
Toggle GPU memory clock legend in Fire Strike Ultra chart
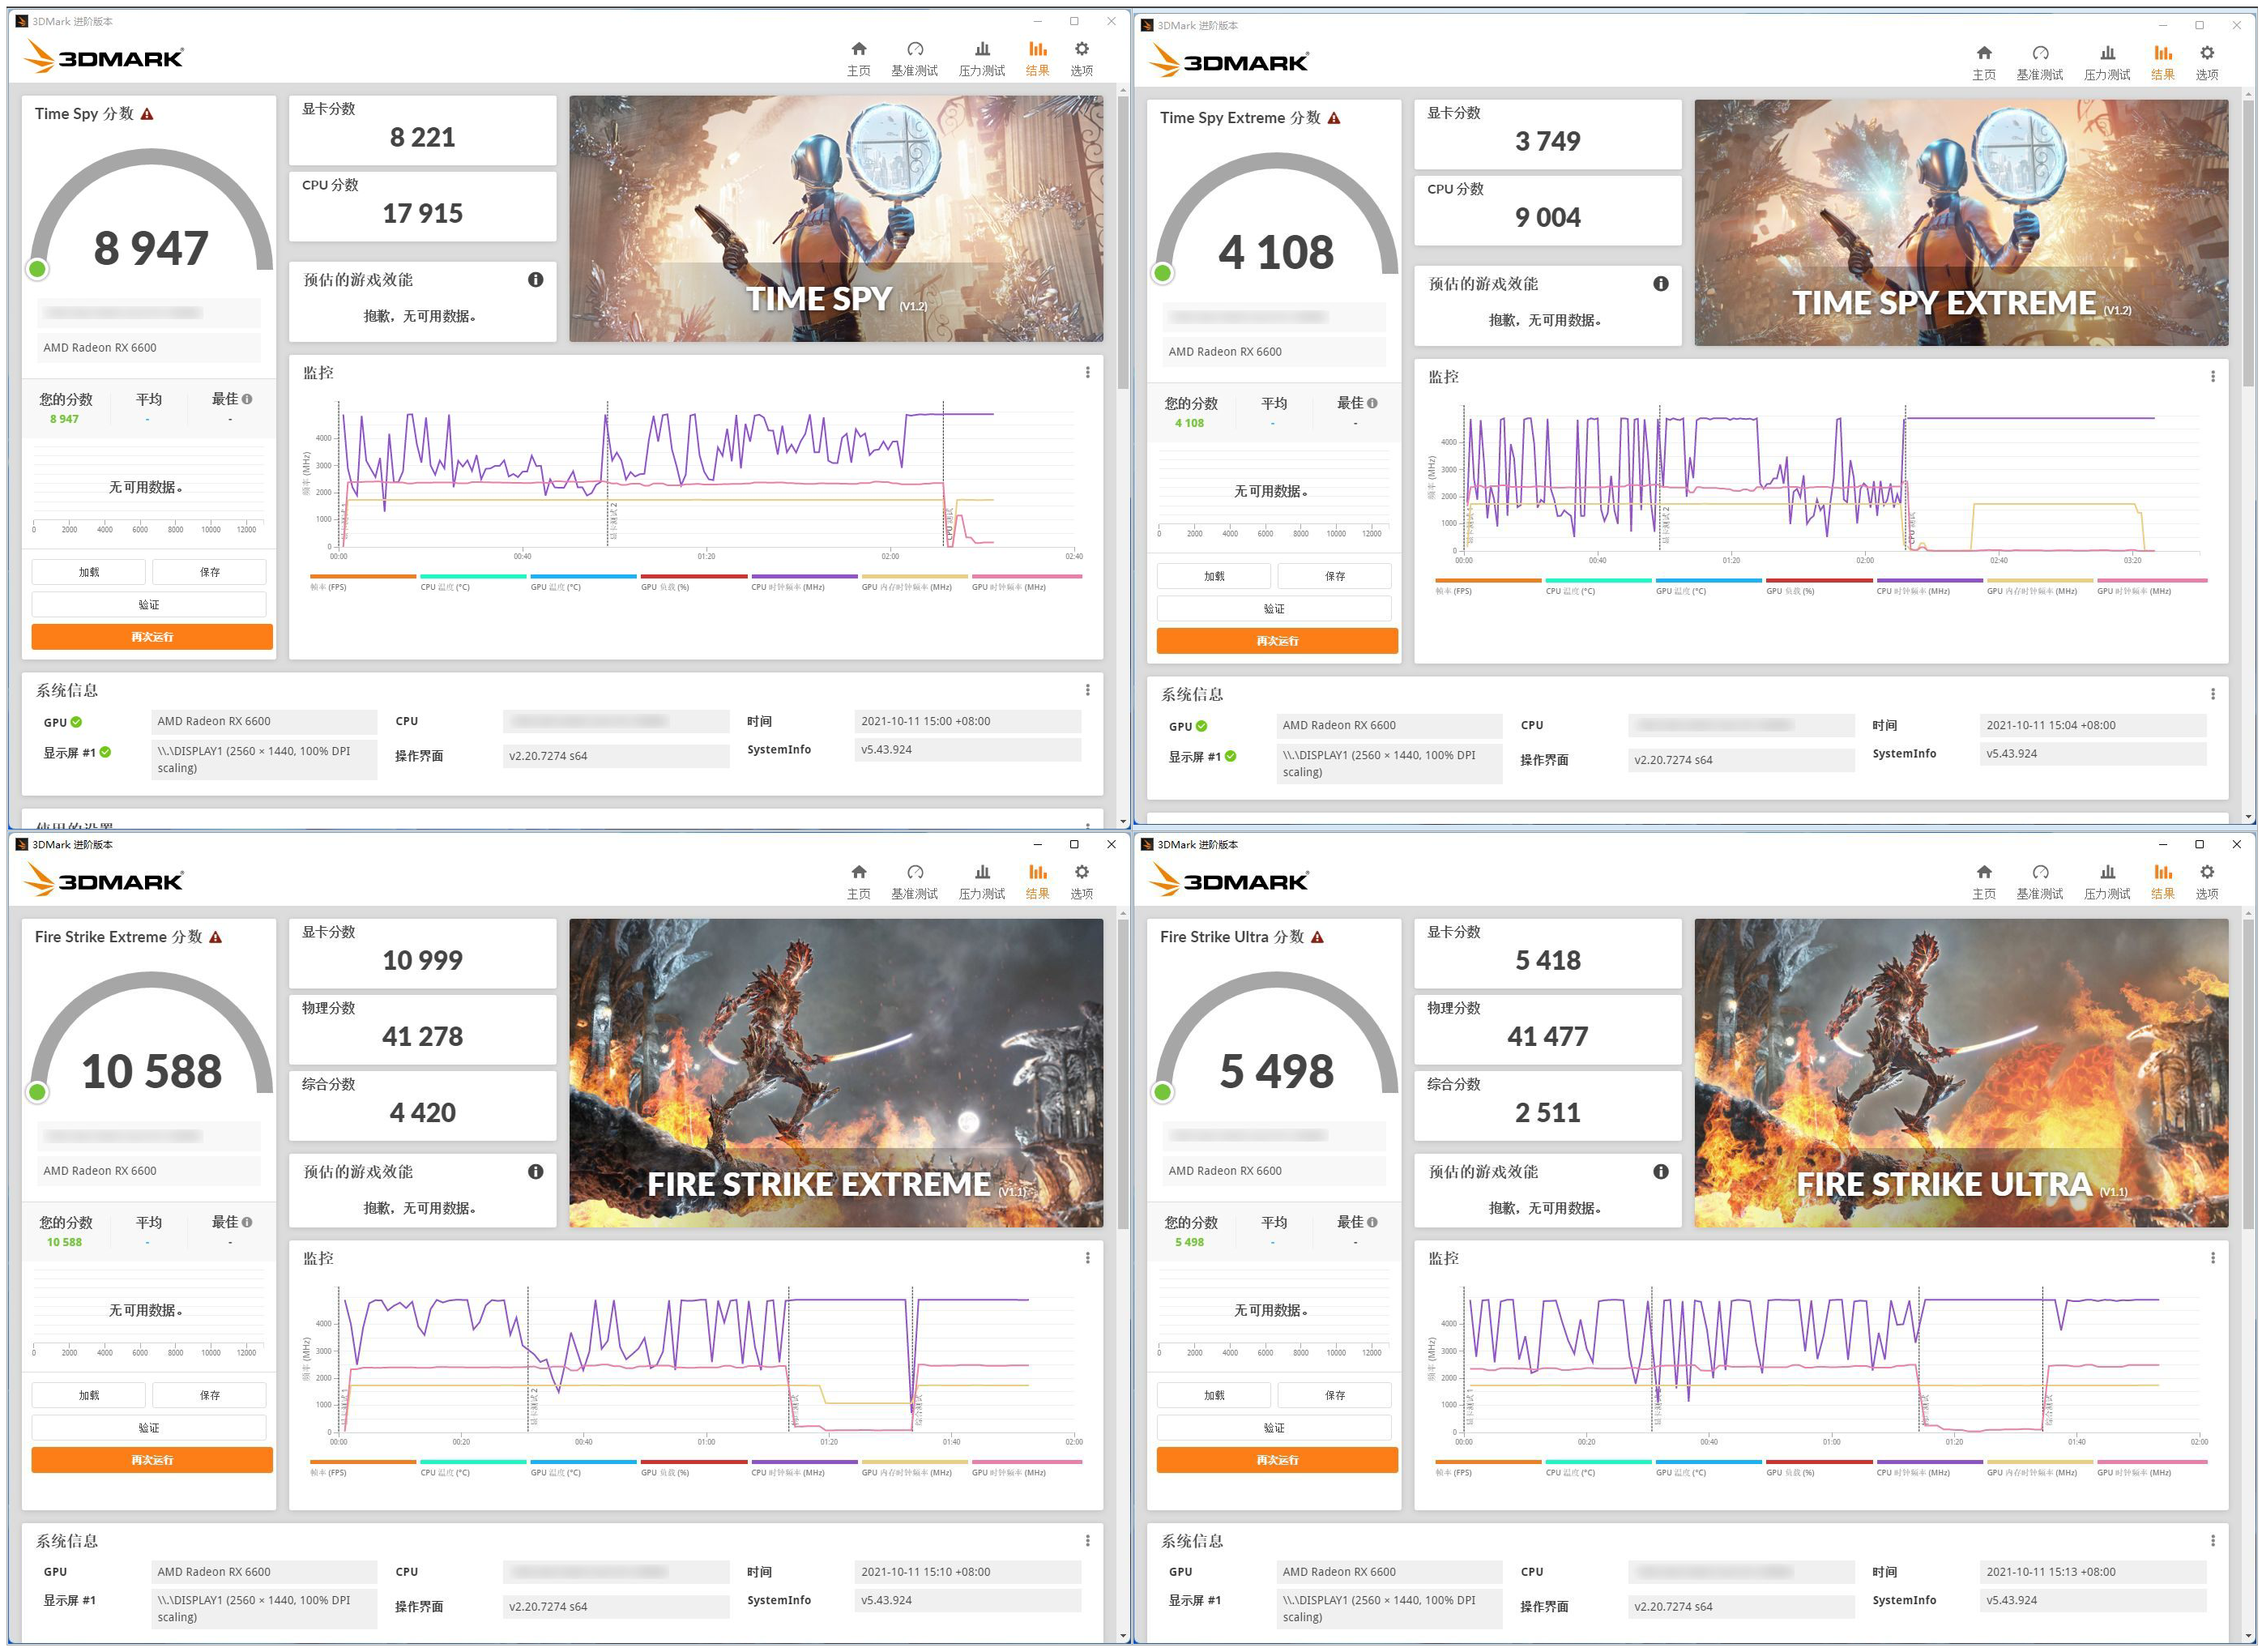(x=2040, y=1468)
